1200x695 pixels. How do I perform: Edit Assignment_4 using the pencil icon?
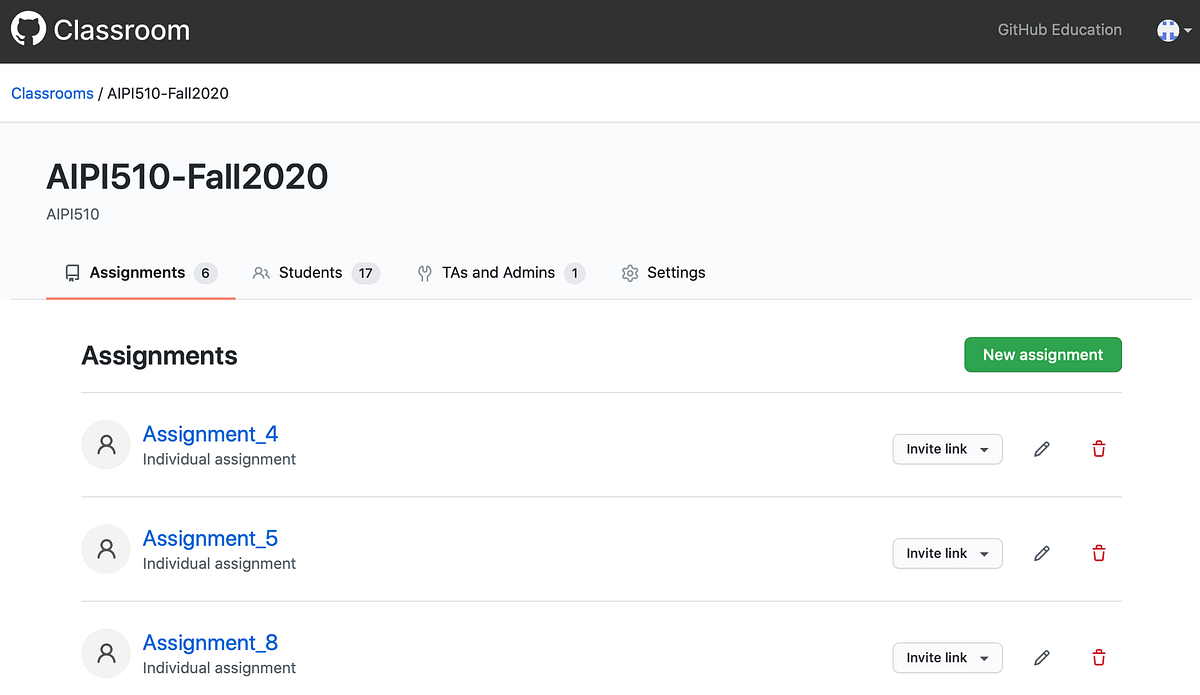[x=1041, y=449]
